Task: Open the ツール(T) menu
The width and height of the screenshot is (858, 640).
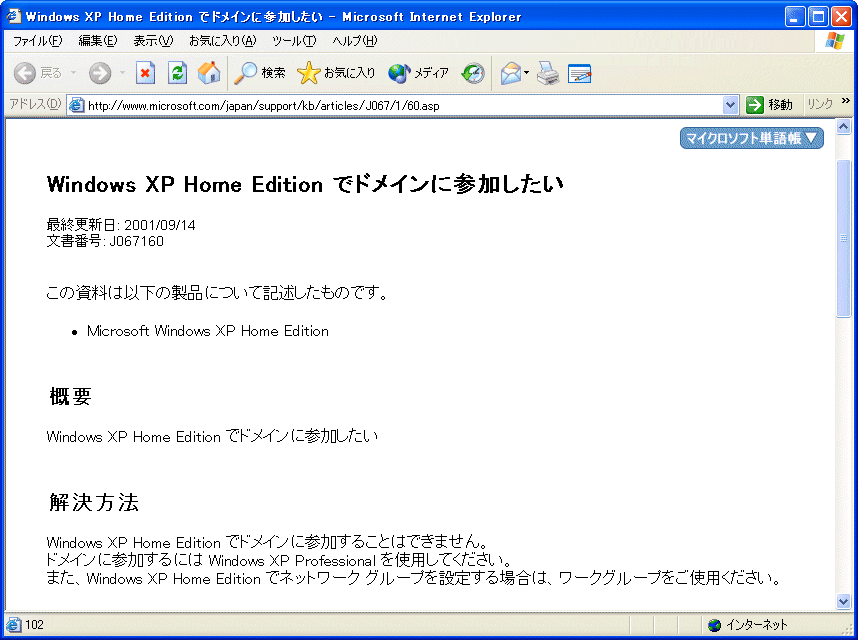Action: coord(294,41)
